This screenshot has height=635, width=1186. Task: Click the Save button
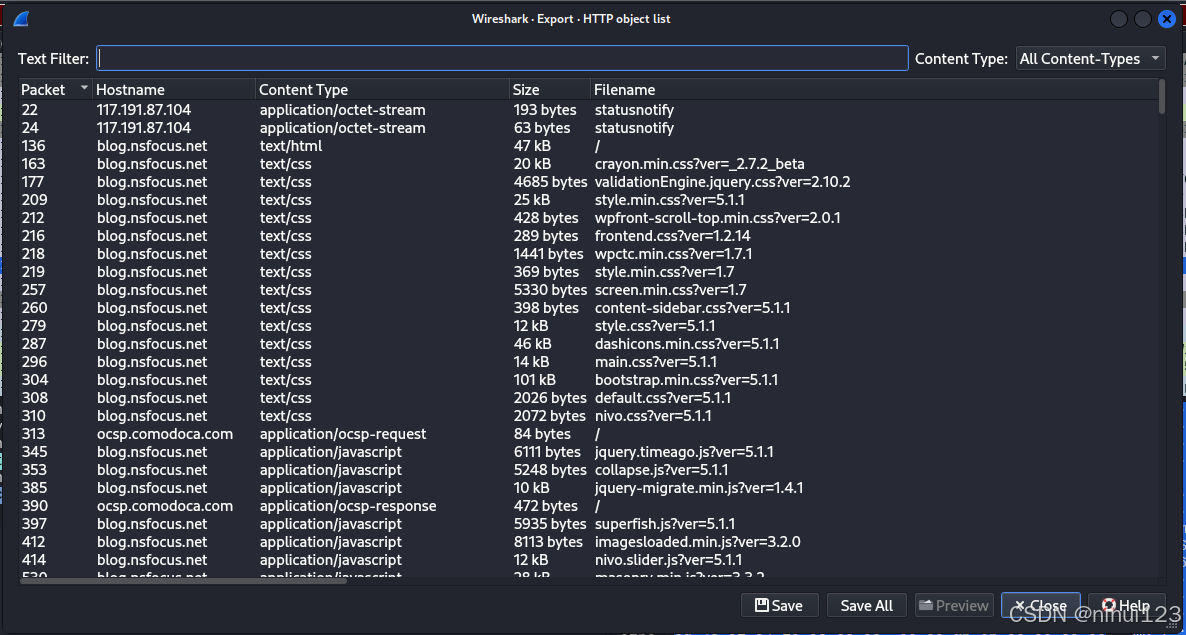[x=780, y=606]
